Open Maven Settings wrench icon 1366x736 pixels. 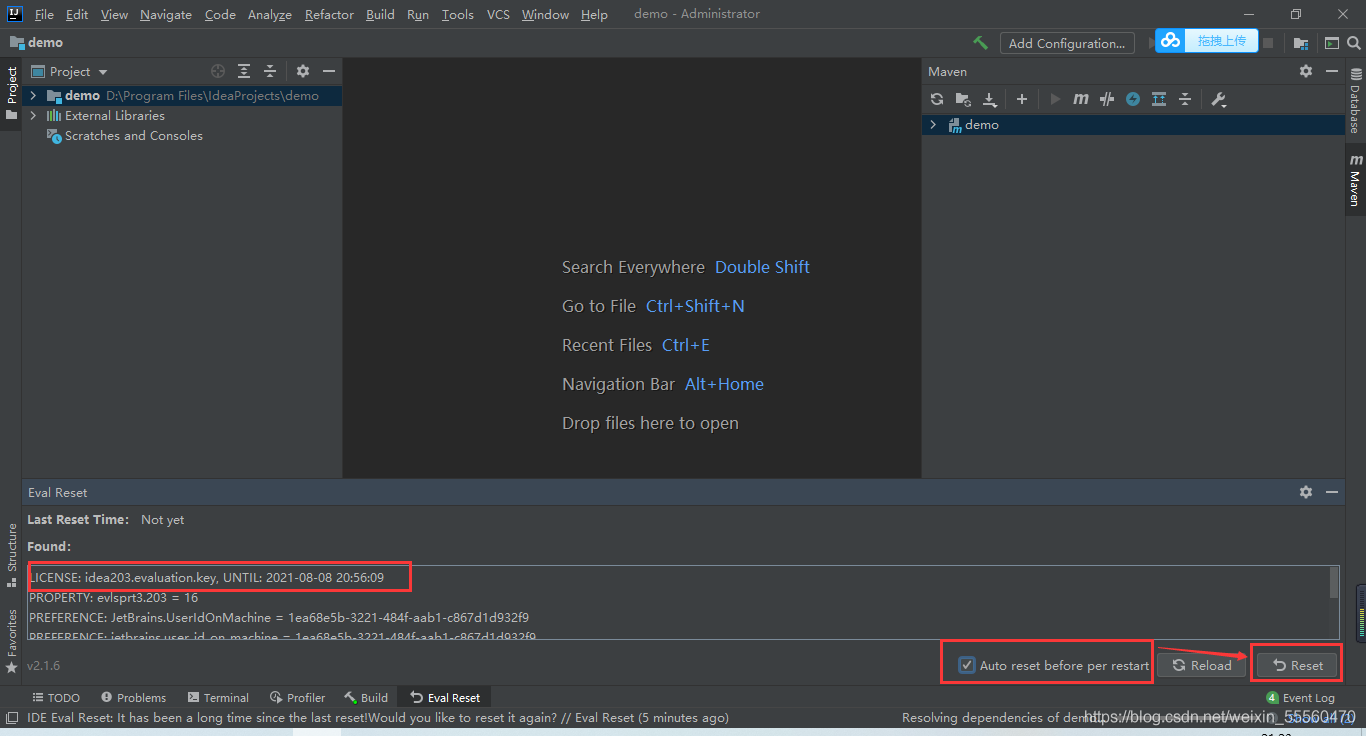[x=1218, y=99]
